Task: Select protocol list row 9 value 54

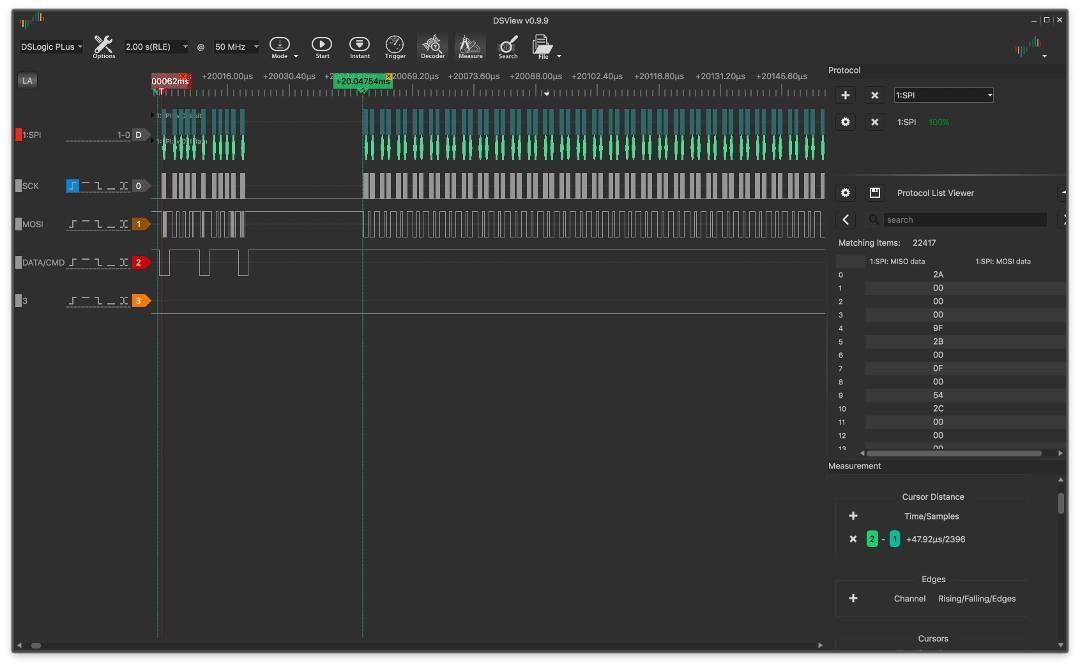Action: click(964, 395)
